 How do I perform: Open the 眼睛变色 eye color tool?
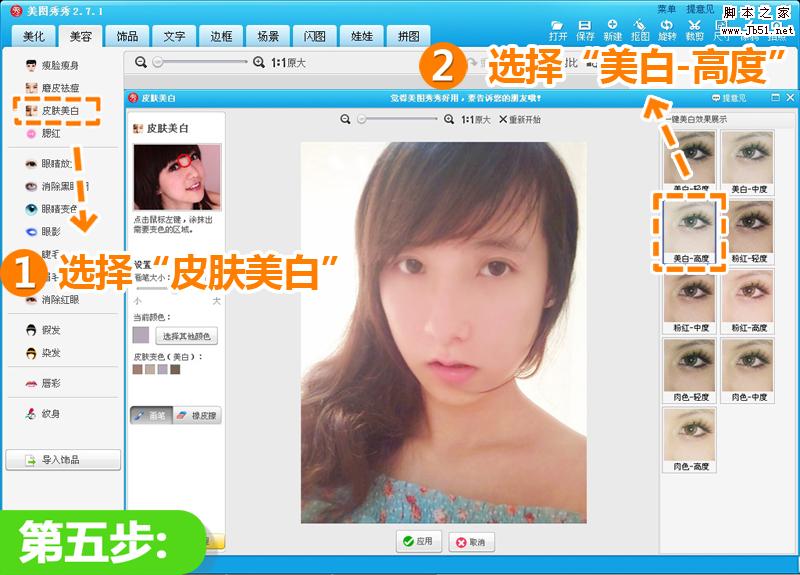click(52, 209)
